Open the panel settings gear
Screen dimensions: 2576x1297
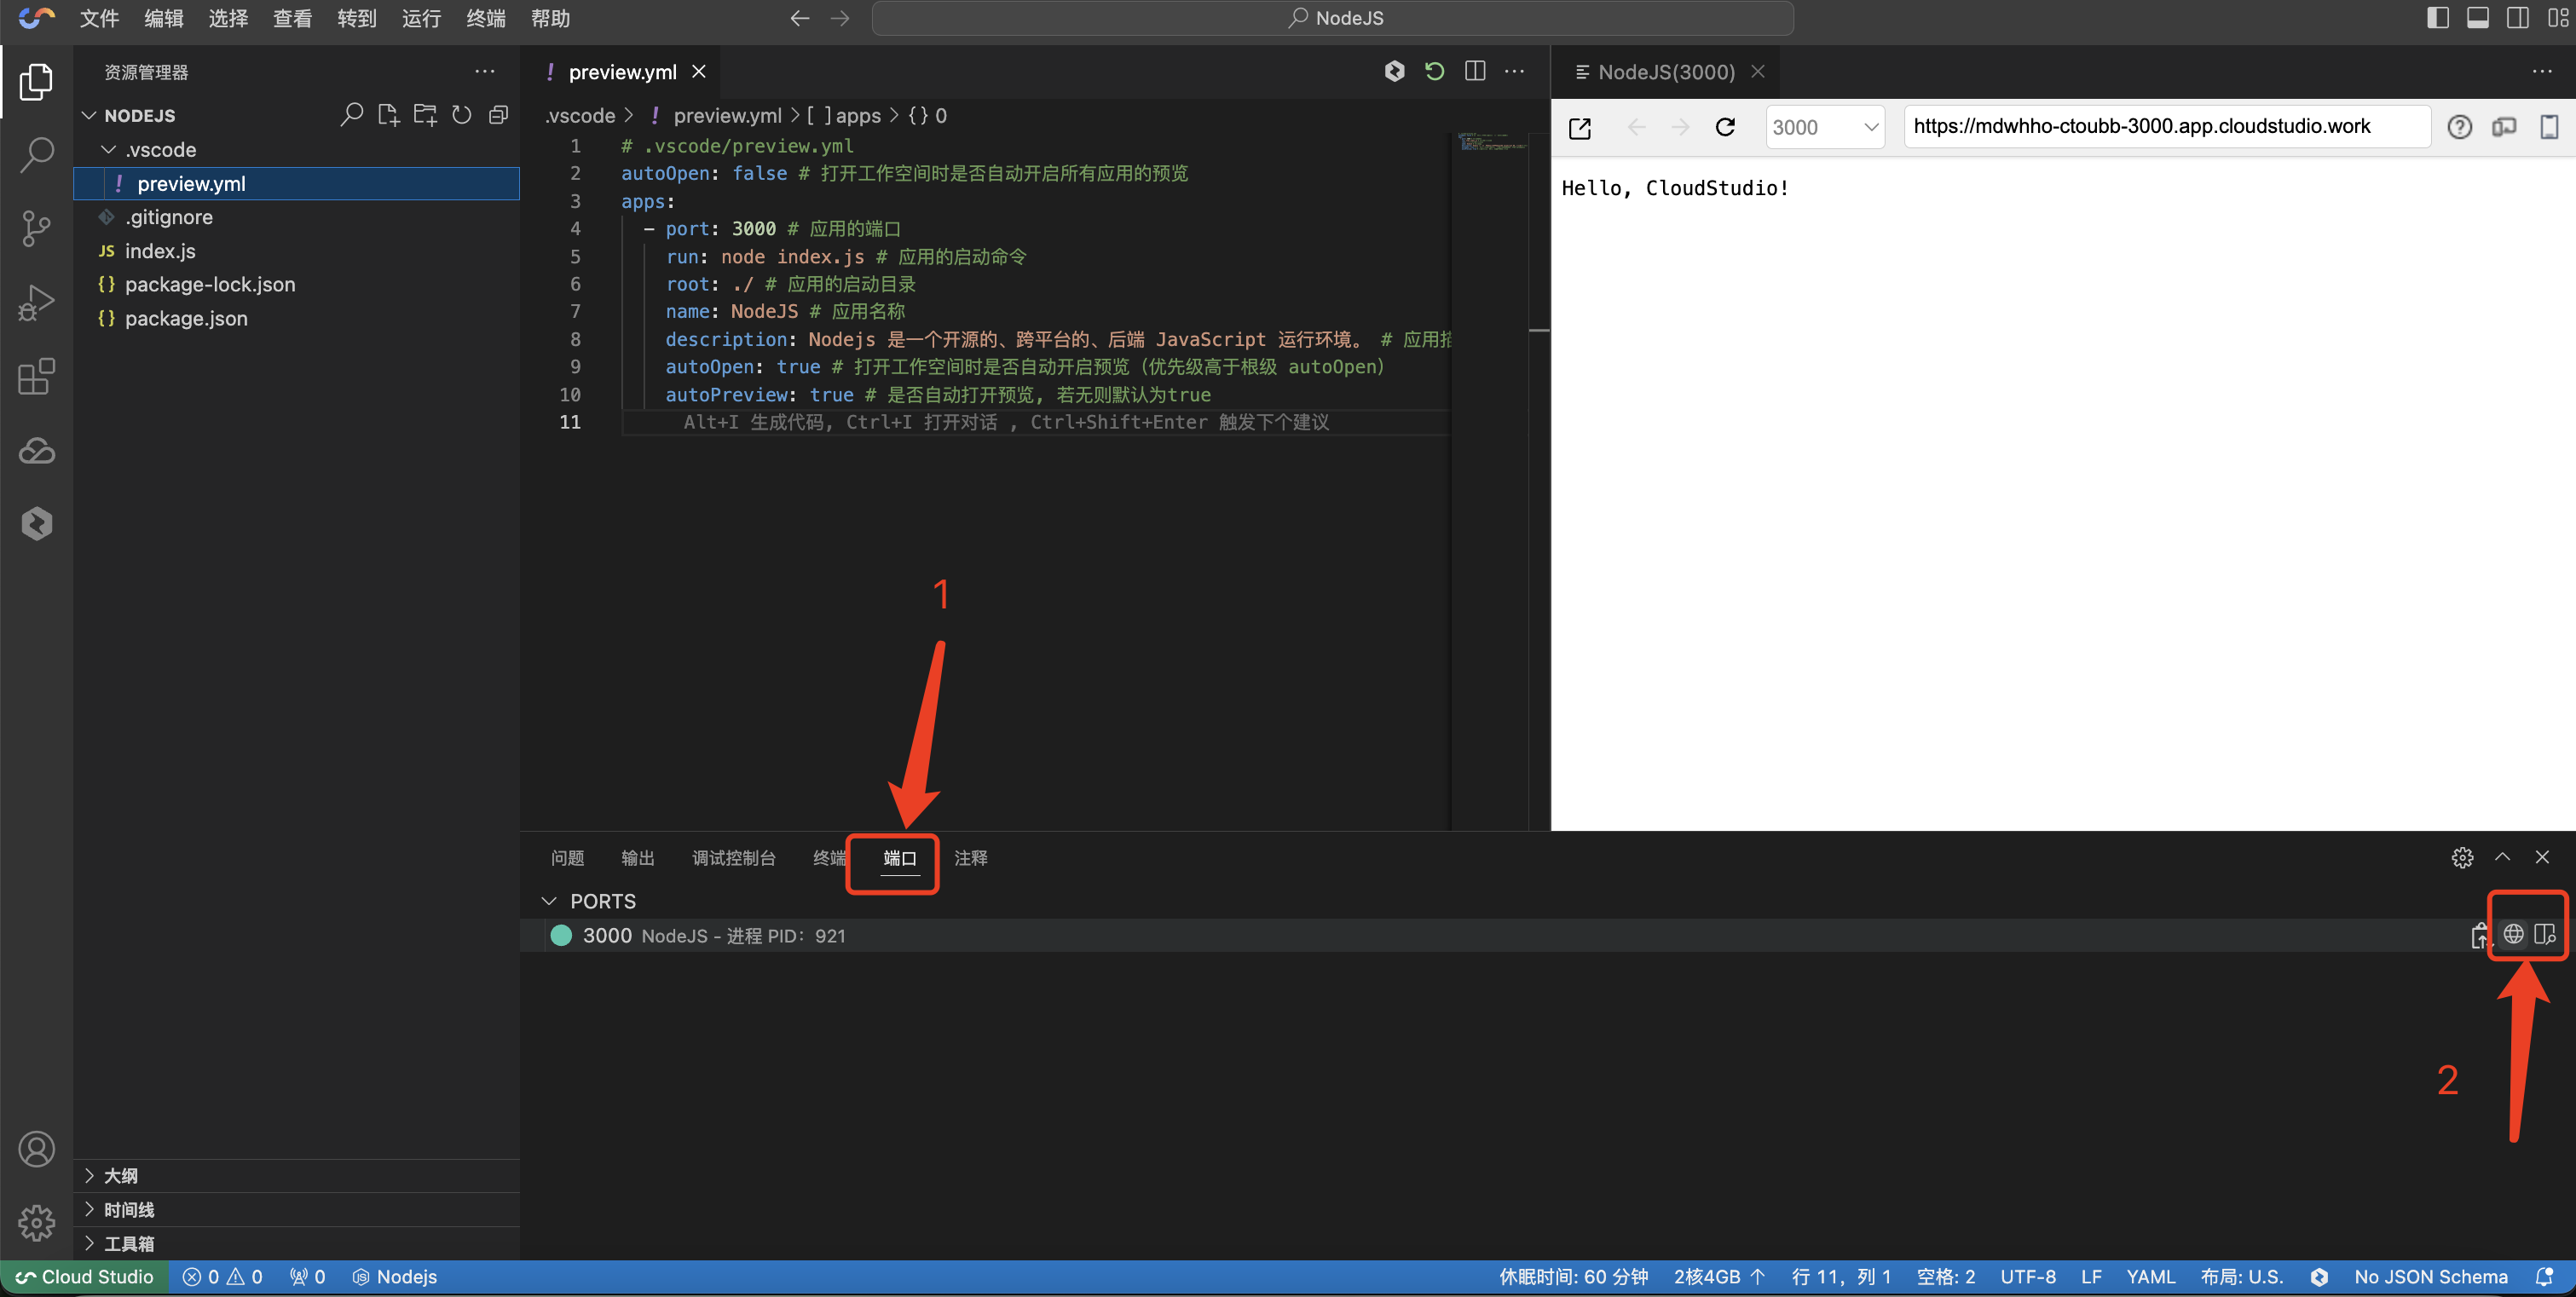2462,857
